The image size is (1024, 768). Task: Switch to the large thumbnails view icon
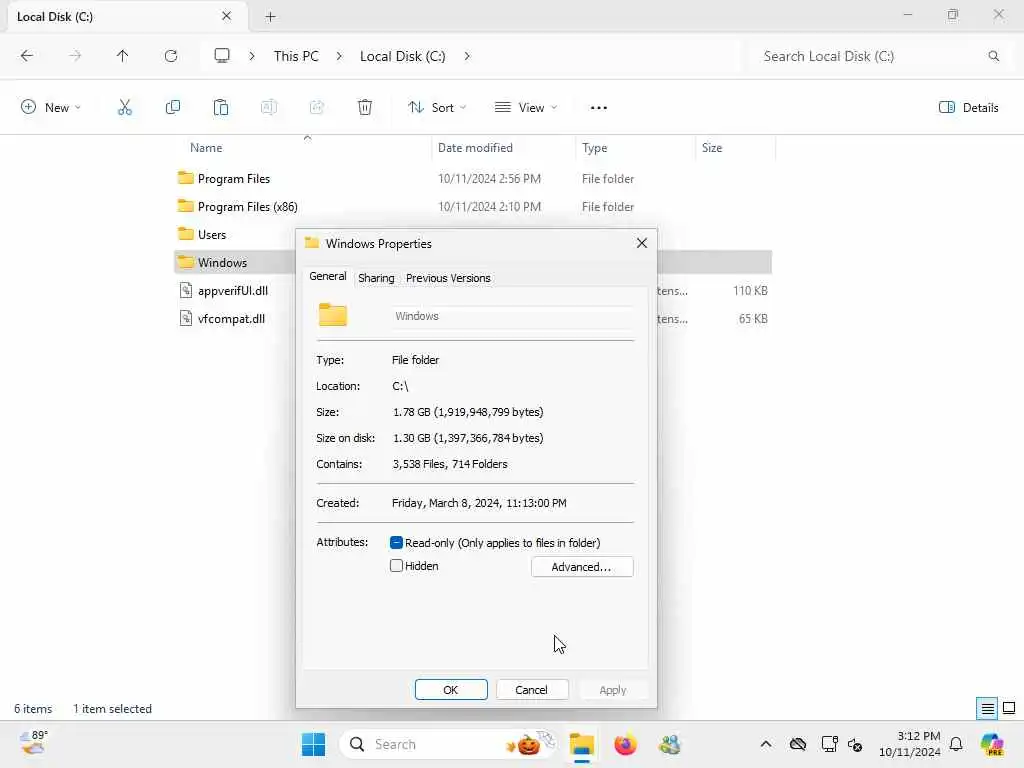[1009, 708]
